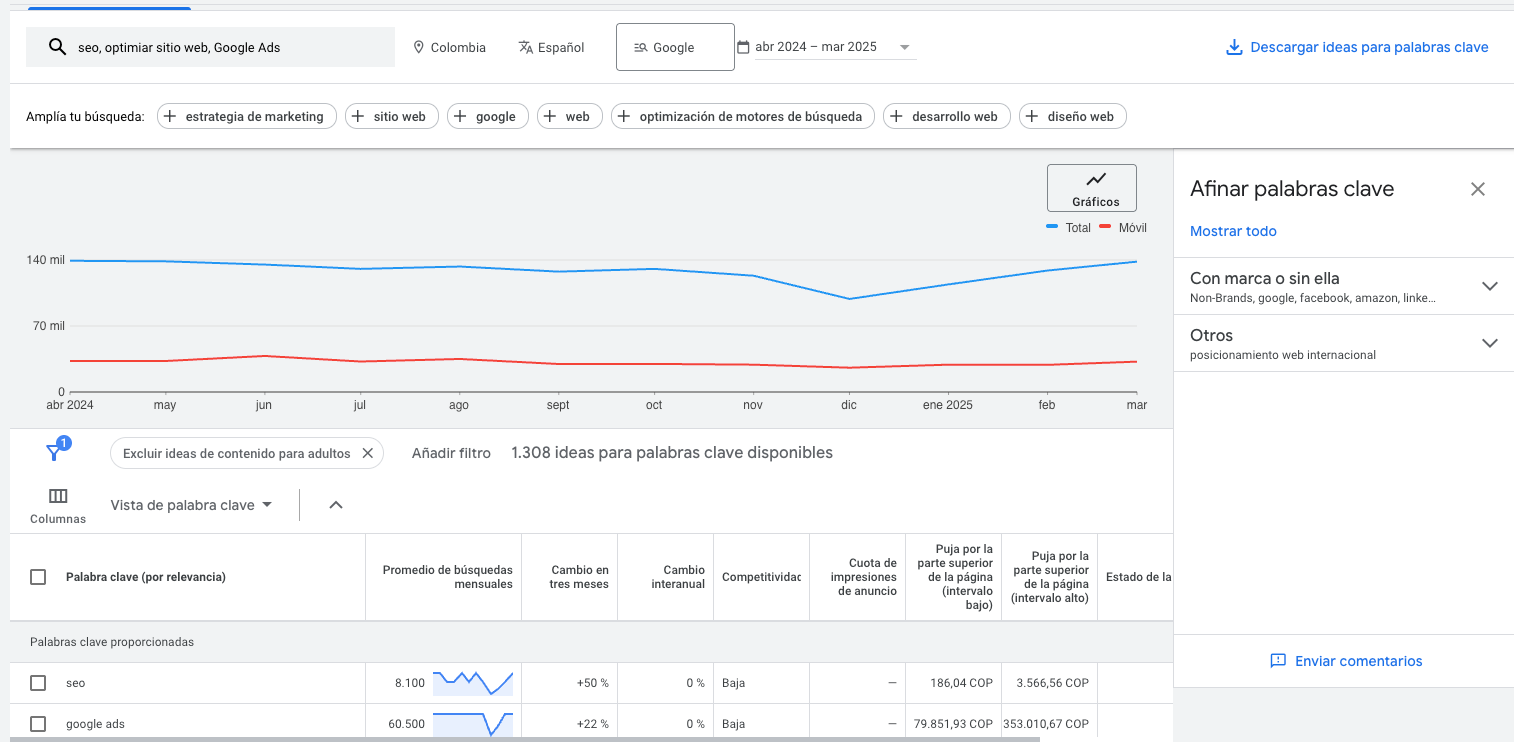Click the Español language icon
This screenshot has height=742, width=1514.
526,47
